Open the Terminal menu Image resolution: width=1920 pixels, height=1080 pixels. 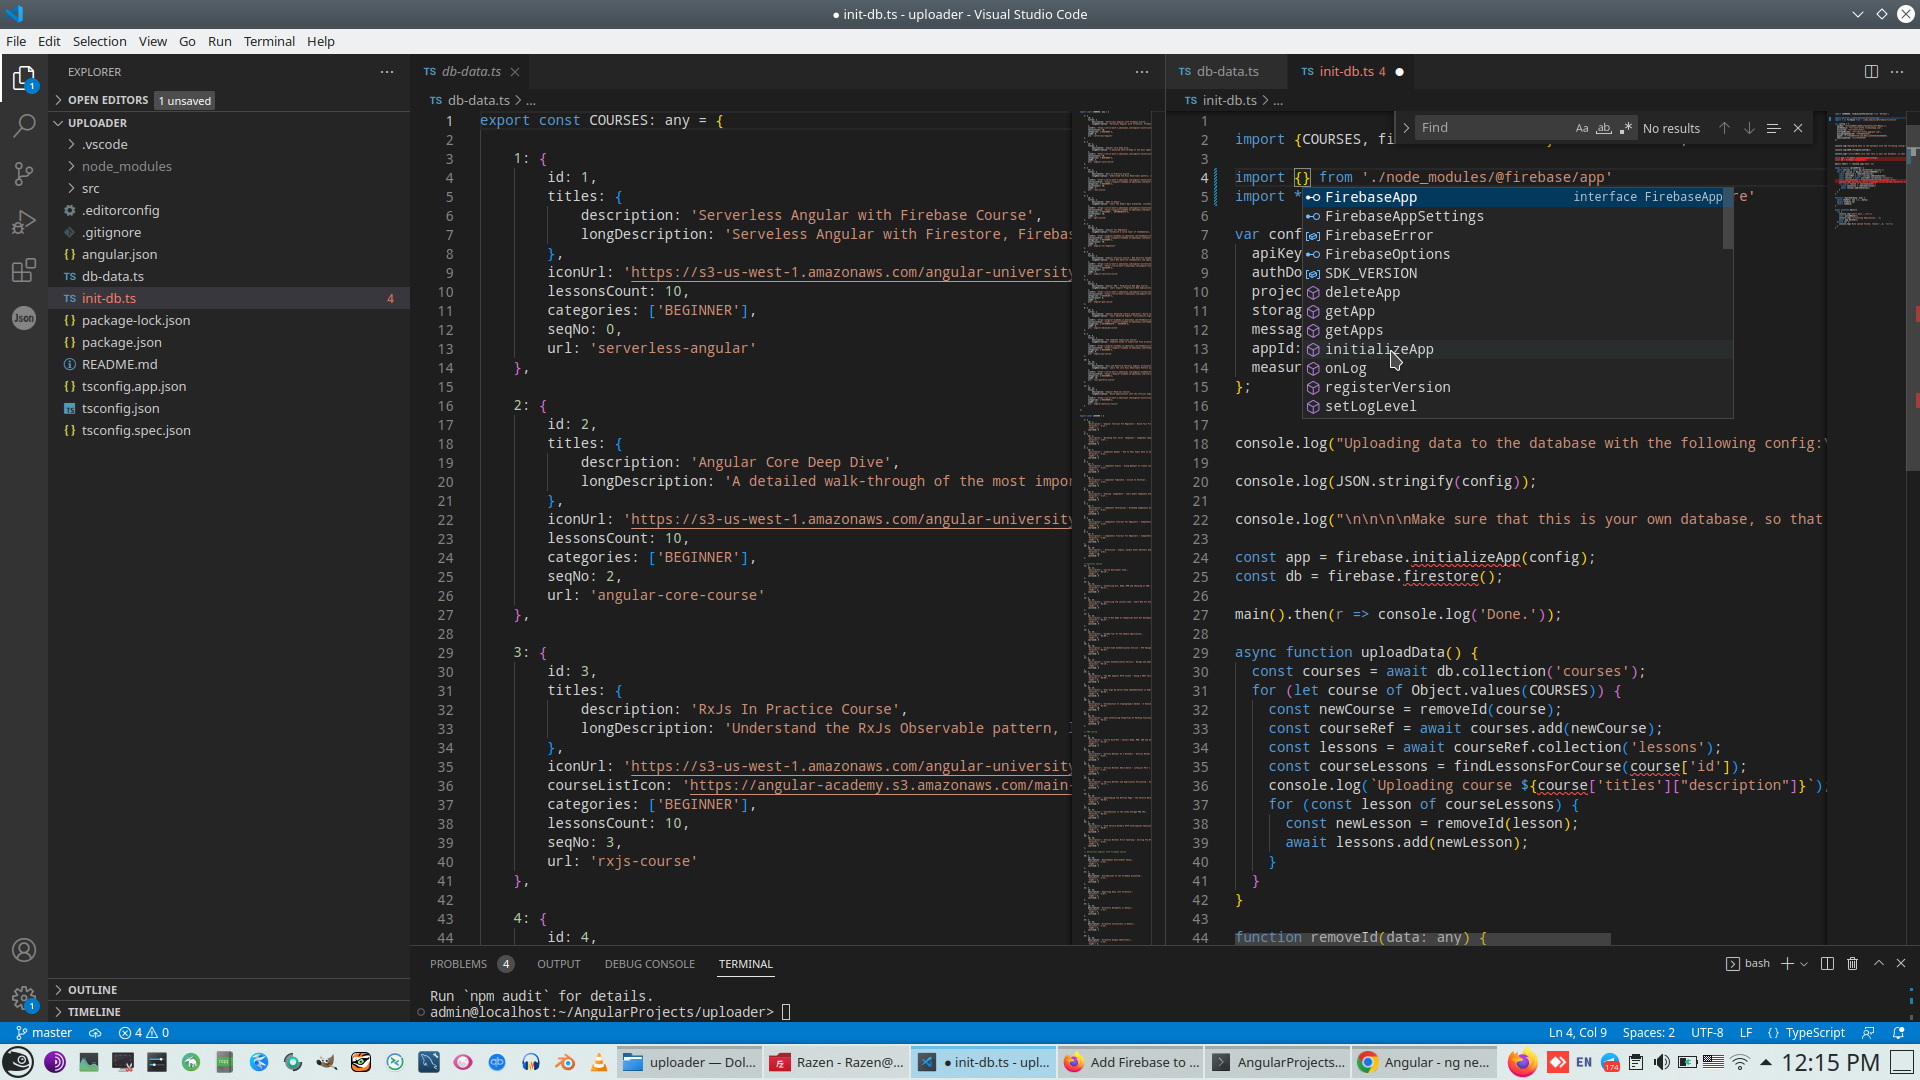[269, 41]
